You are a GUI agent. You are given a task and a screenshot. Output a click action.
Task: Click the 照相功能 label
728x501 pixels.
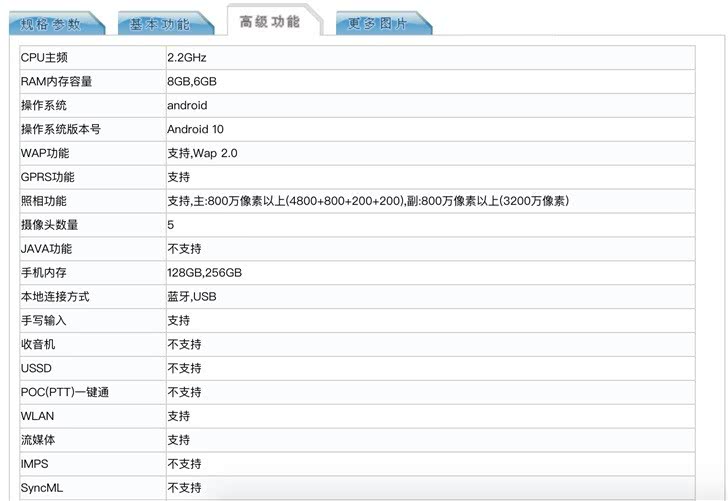tap(44, 201)
